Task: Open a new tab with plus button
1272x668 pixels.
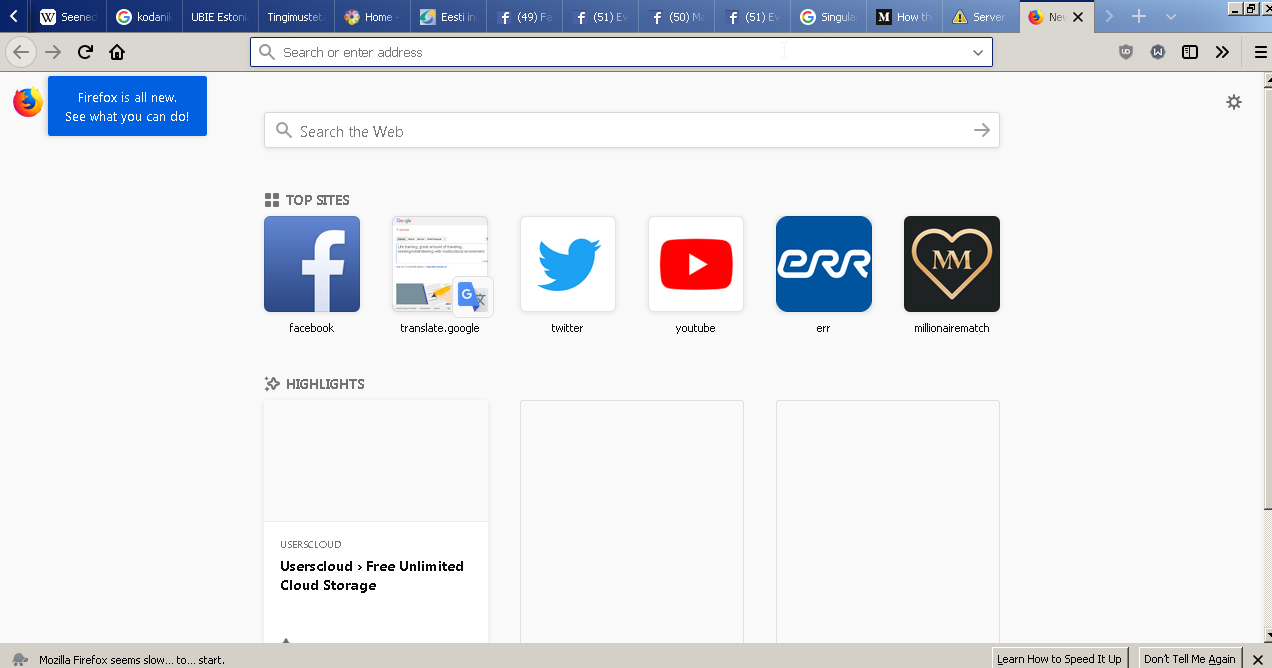Action: [1139, 17]
